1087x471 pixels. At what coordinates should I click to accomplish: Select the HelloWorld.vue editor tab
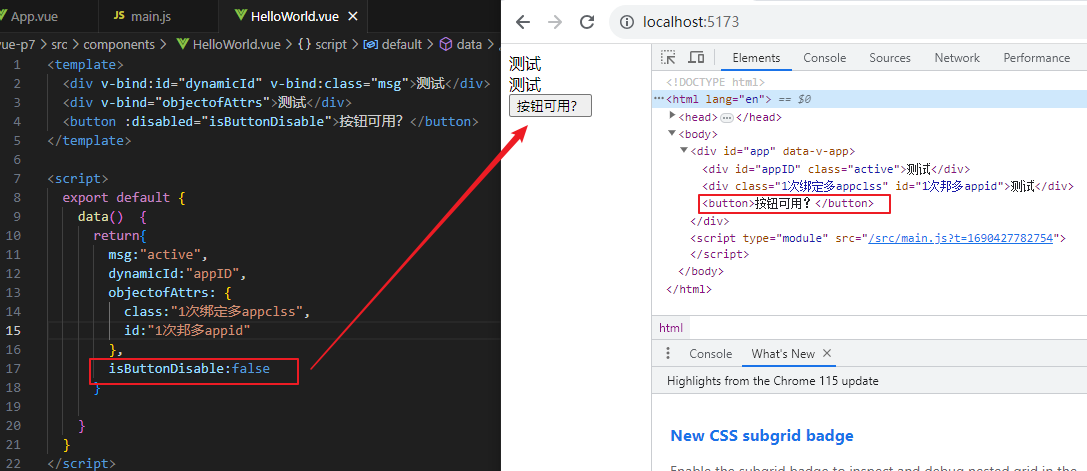(x=296, y=15)
